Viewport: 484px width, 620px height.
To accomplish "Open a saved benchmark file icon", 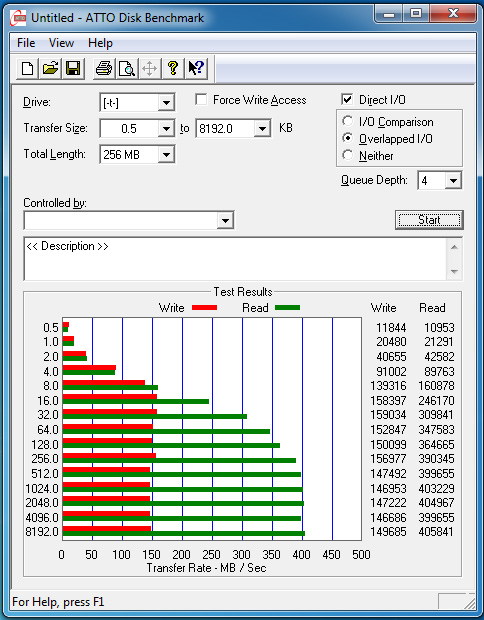I will [x=50, y=68].
